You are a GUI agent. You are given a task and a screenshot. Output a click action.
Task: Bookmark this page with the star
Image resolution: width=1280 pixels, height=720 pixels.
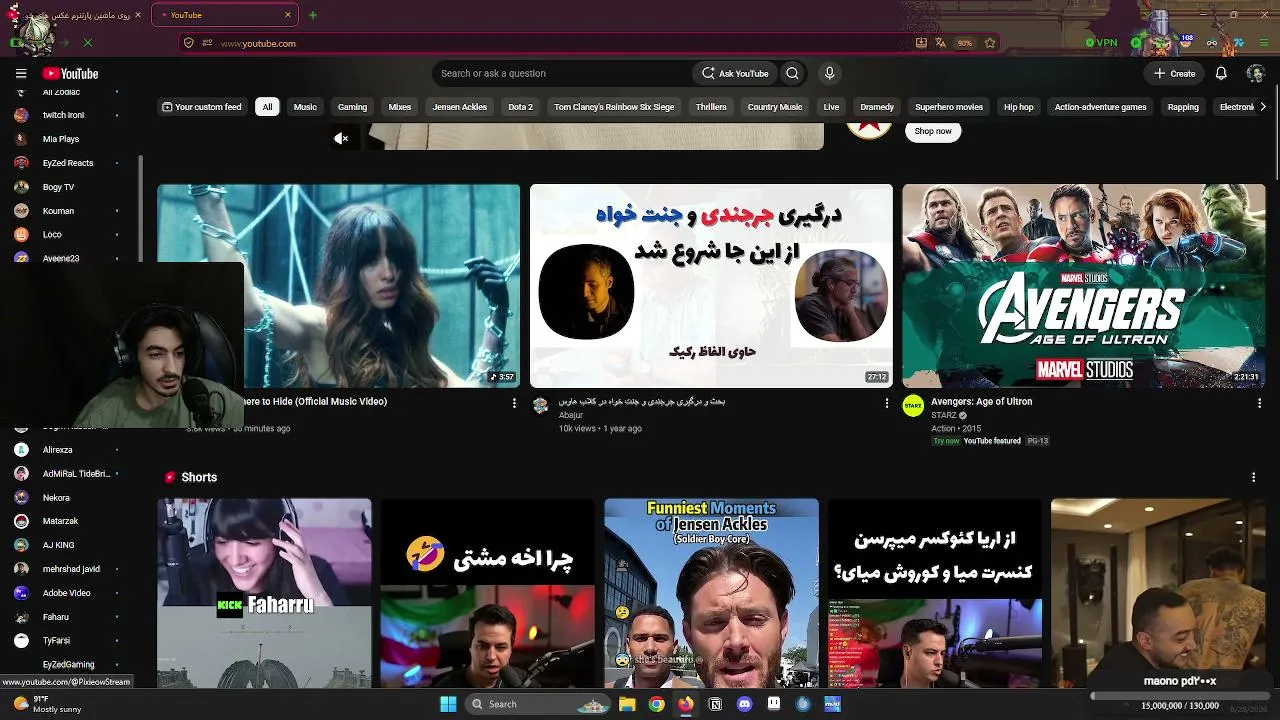[x=990, y=43]
